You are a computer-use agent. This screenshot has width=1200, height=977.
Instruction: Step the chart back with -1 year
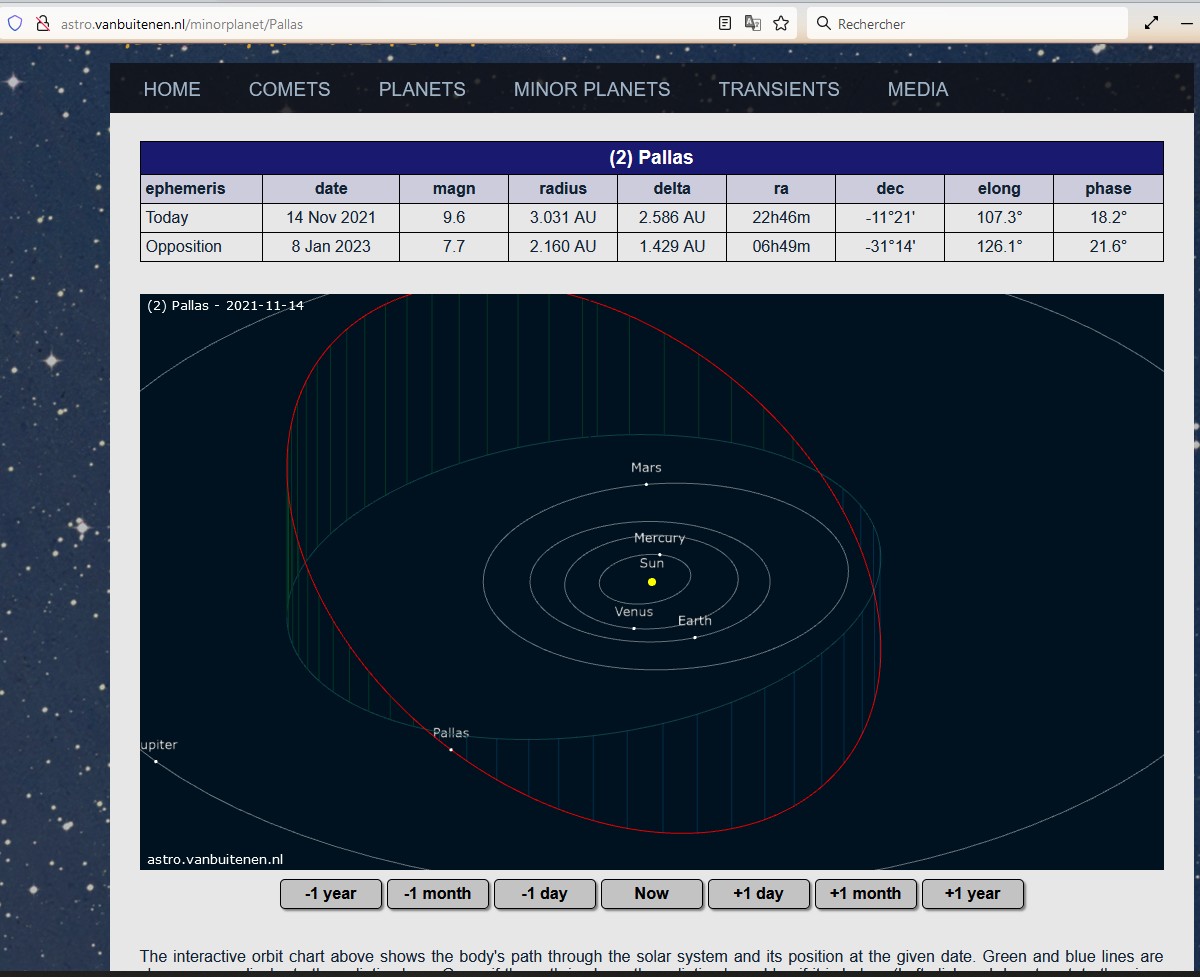click(331, 894)
